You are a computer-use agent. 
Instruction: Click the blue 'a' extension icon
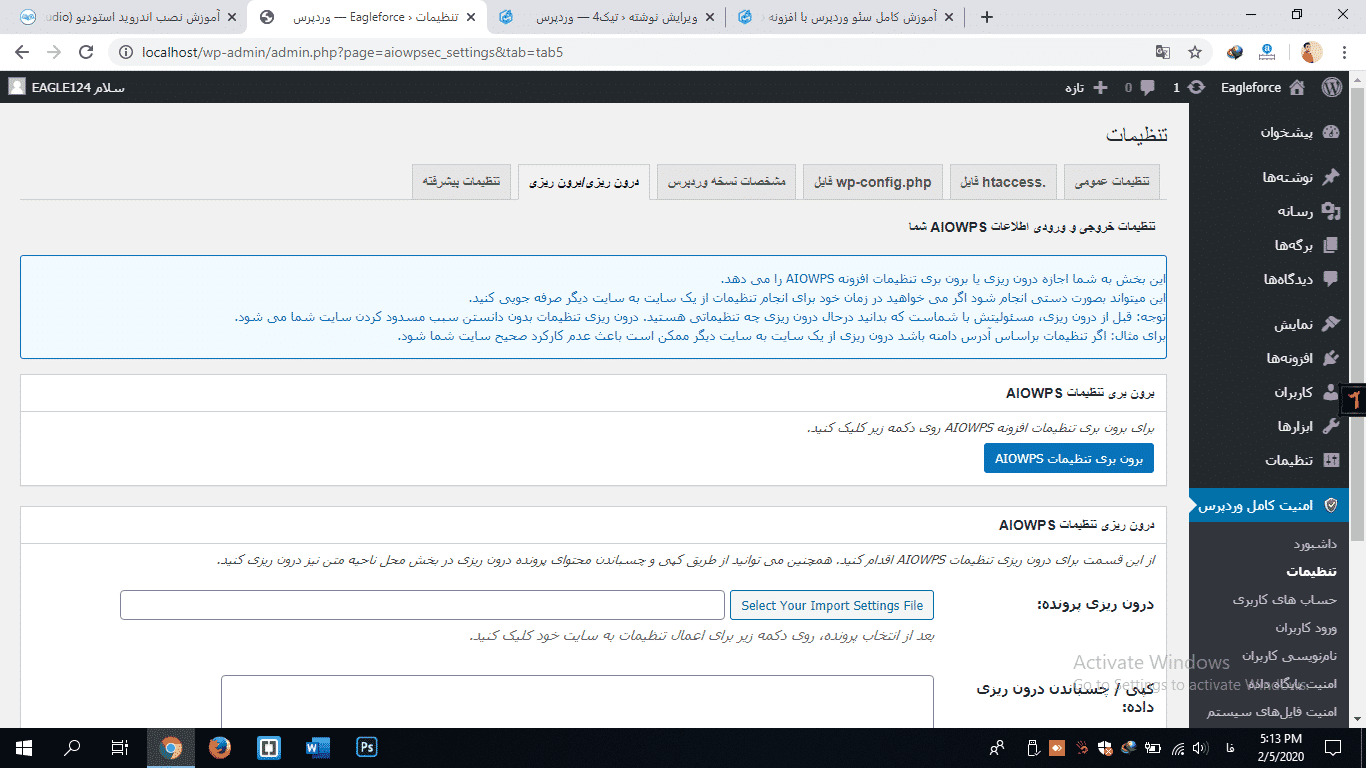[1267, 52]
